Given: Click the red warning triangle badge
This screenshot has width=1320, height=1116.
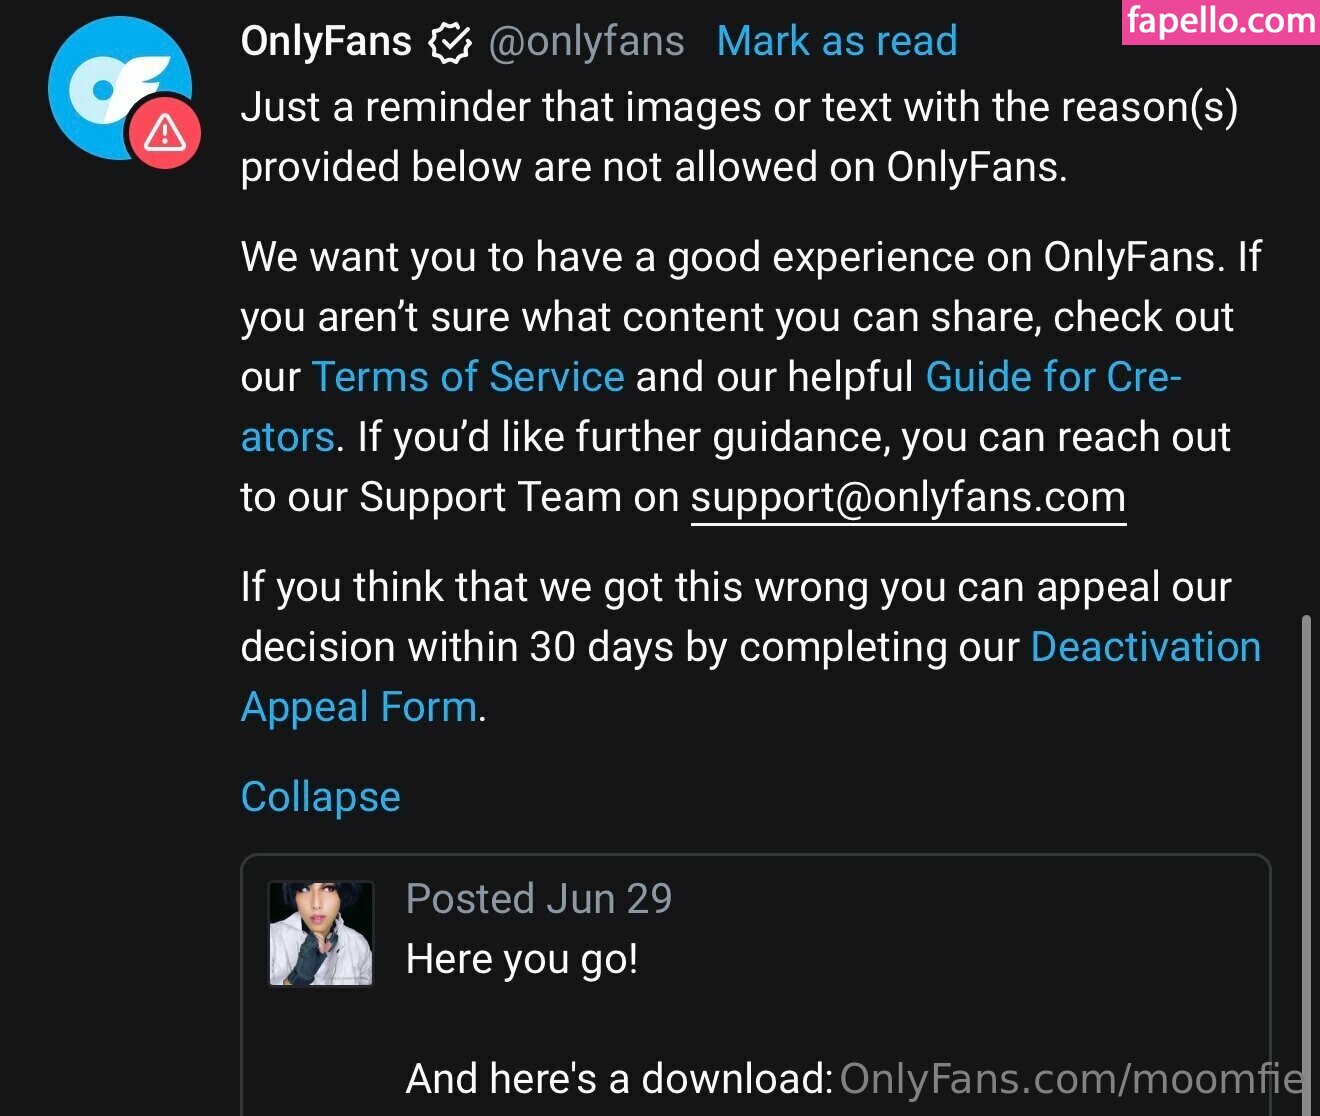Looking at the screenshot, I should [x=165, y=132].
